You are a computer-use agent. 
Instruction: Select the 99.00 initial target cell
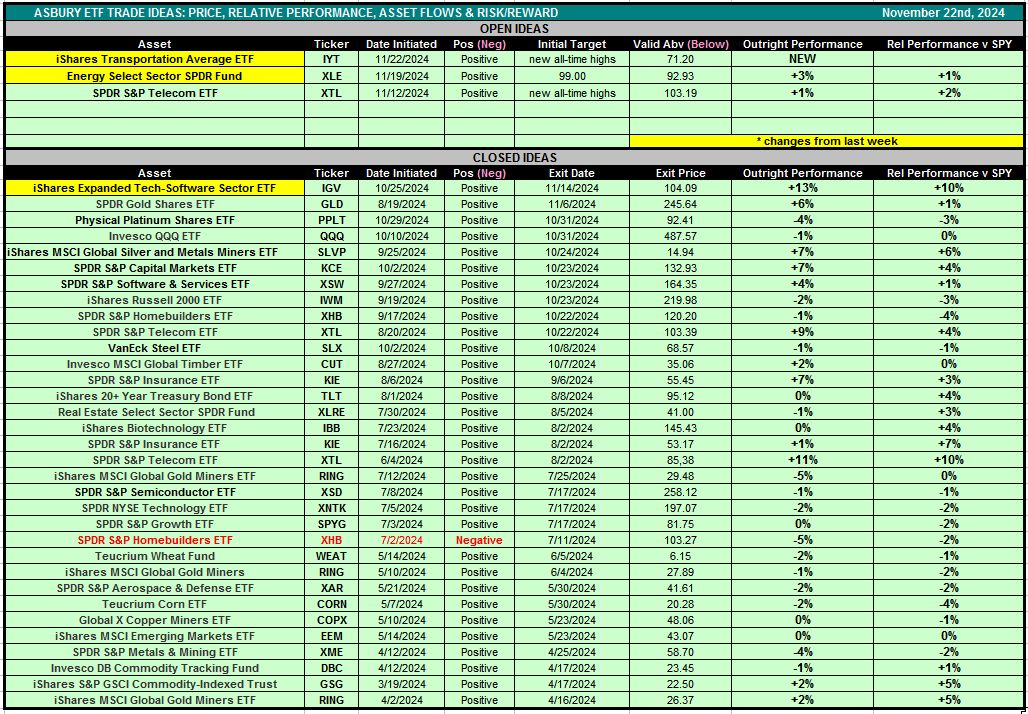(x=572, y=76)
